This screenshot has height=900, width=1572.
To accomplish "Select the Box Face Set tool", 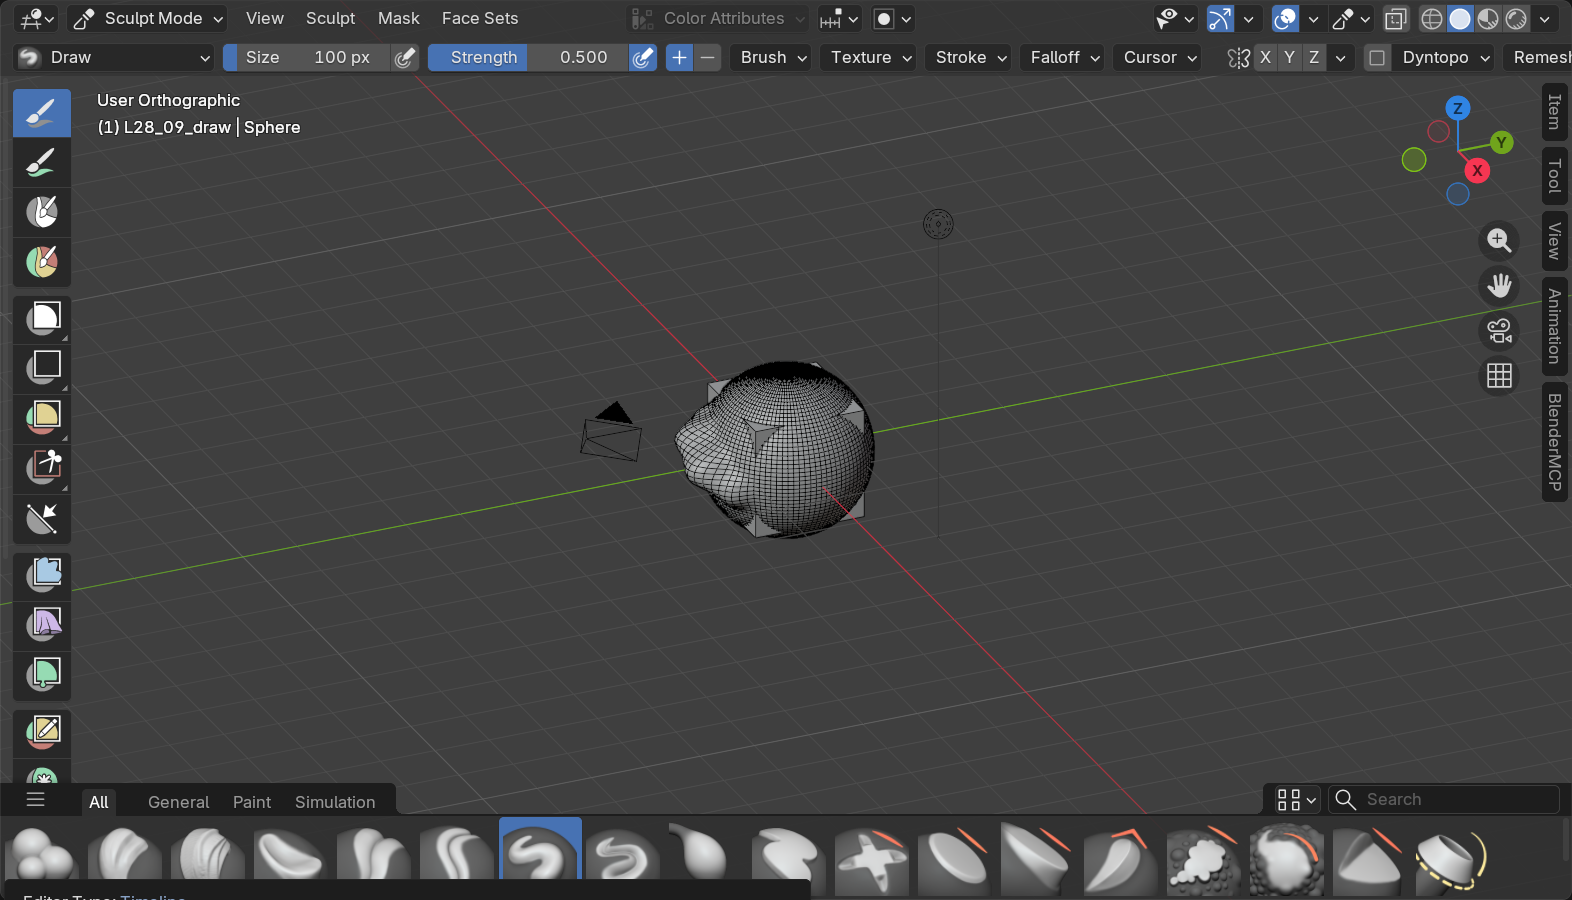I will tap(42, 419).
